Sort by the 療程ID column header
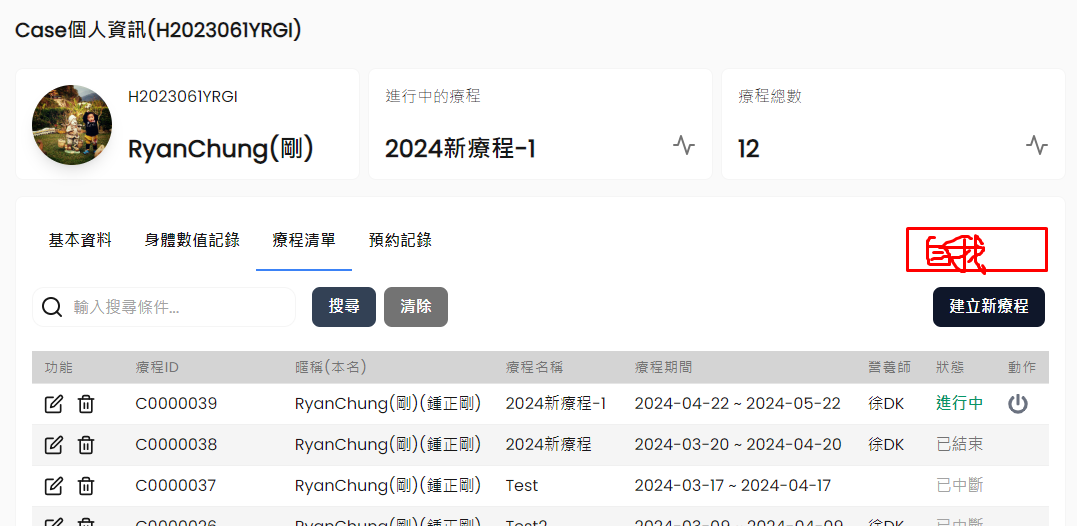Image resolution: width=1077 pixels, height=526 pixels. pyautogui.click(x=157, y=367)
